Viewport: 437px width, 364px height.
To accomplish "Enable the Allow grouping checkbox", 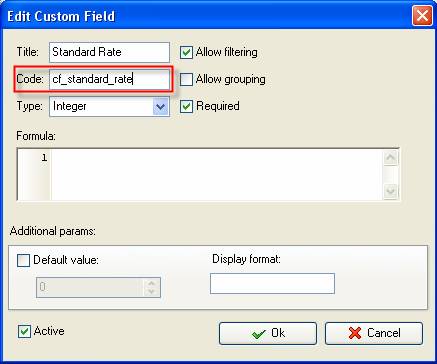I will pyautogui.click(x=186, y=80).
